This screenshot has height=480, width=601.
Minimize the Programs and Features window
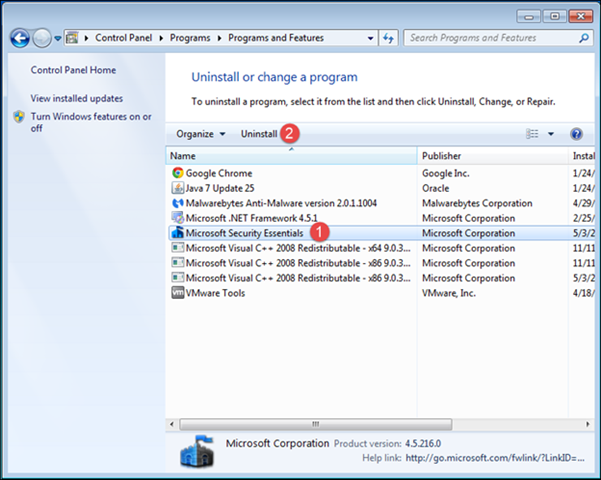tap(529, 17)
